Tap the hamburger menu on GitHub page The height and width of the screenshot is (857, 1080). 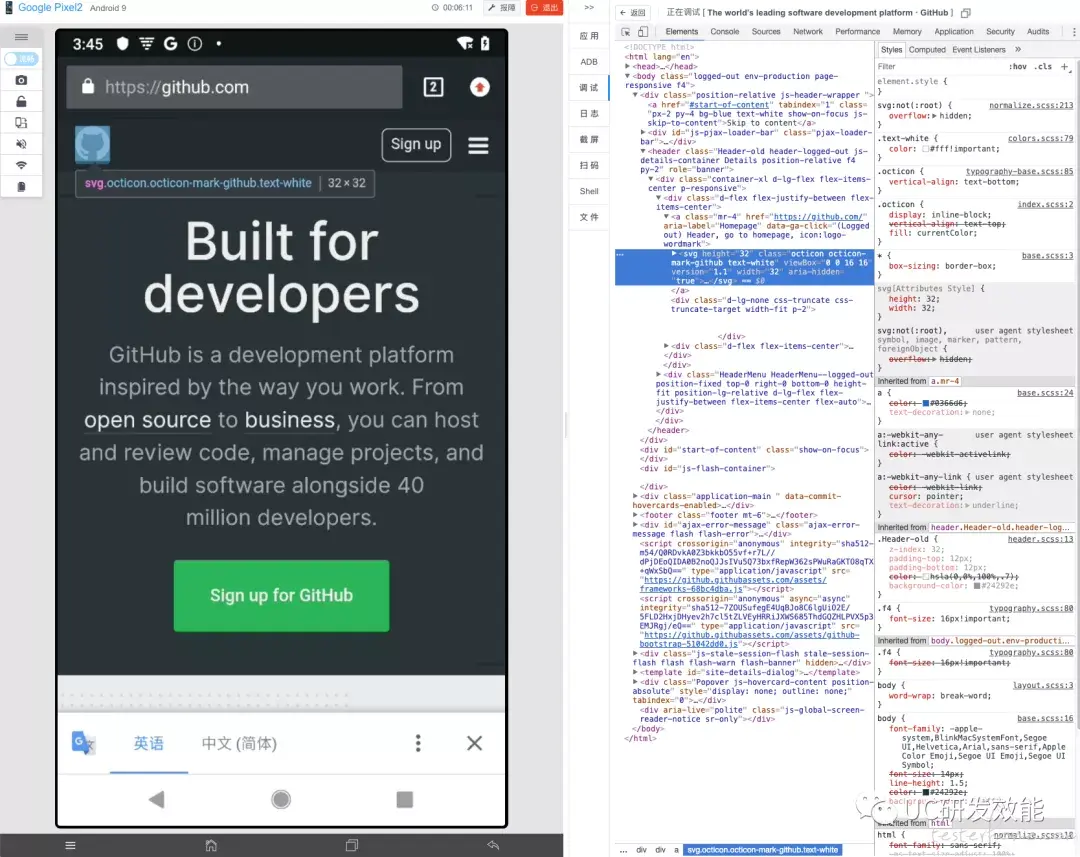[478, 145]
